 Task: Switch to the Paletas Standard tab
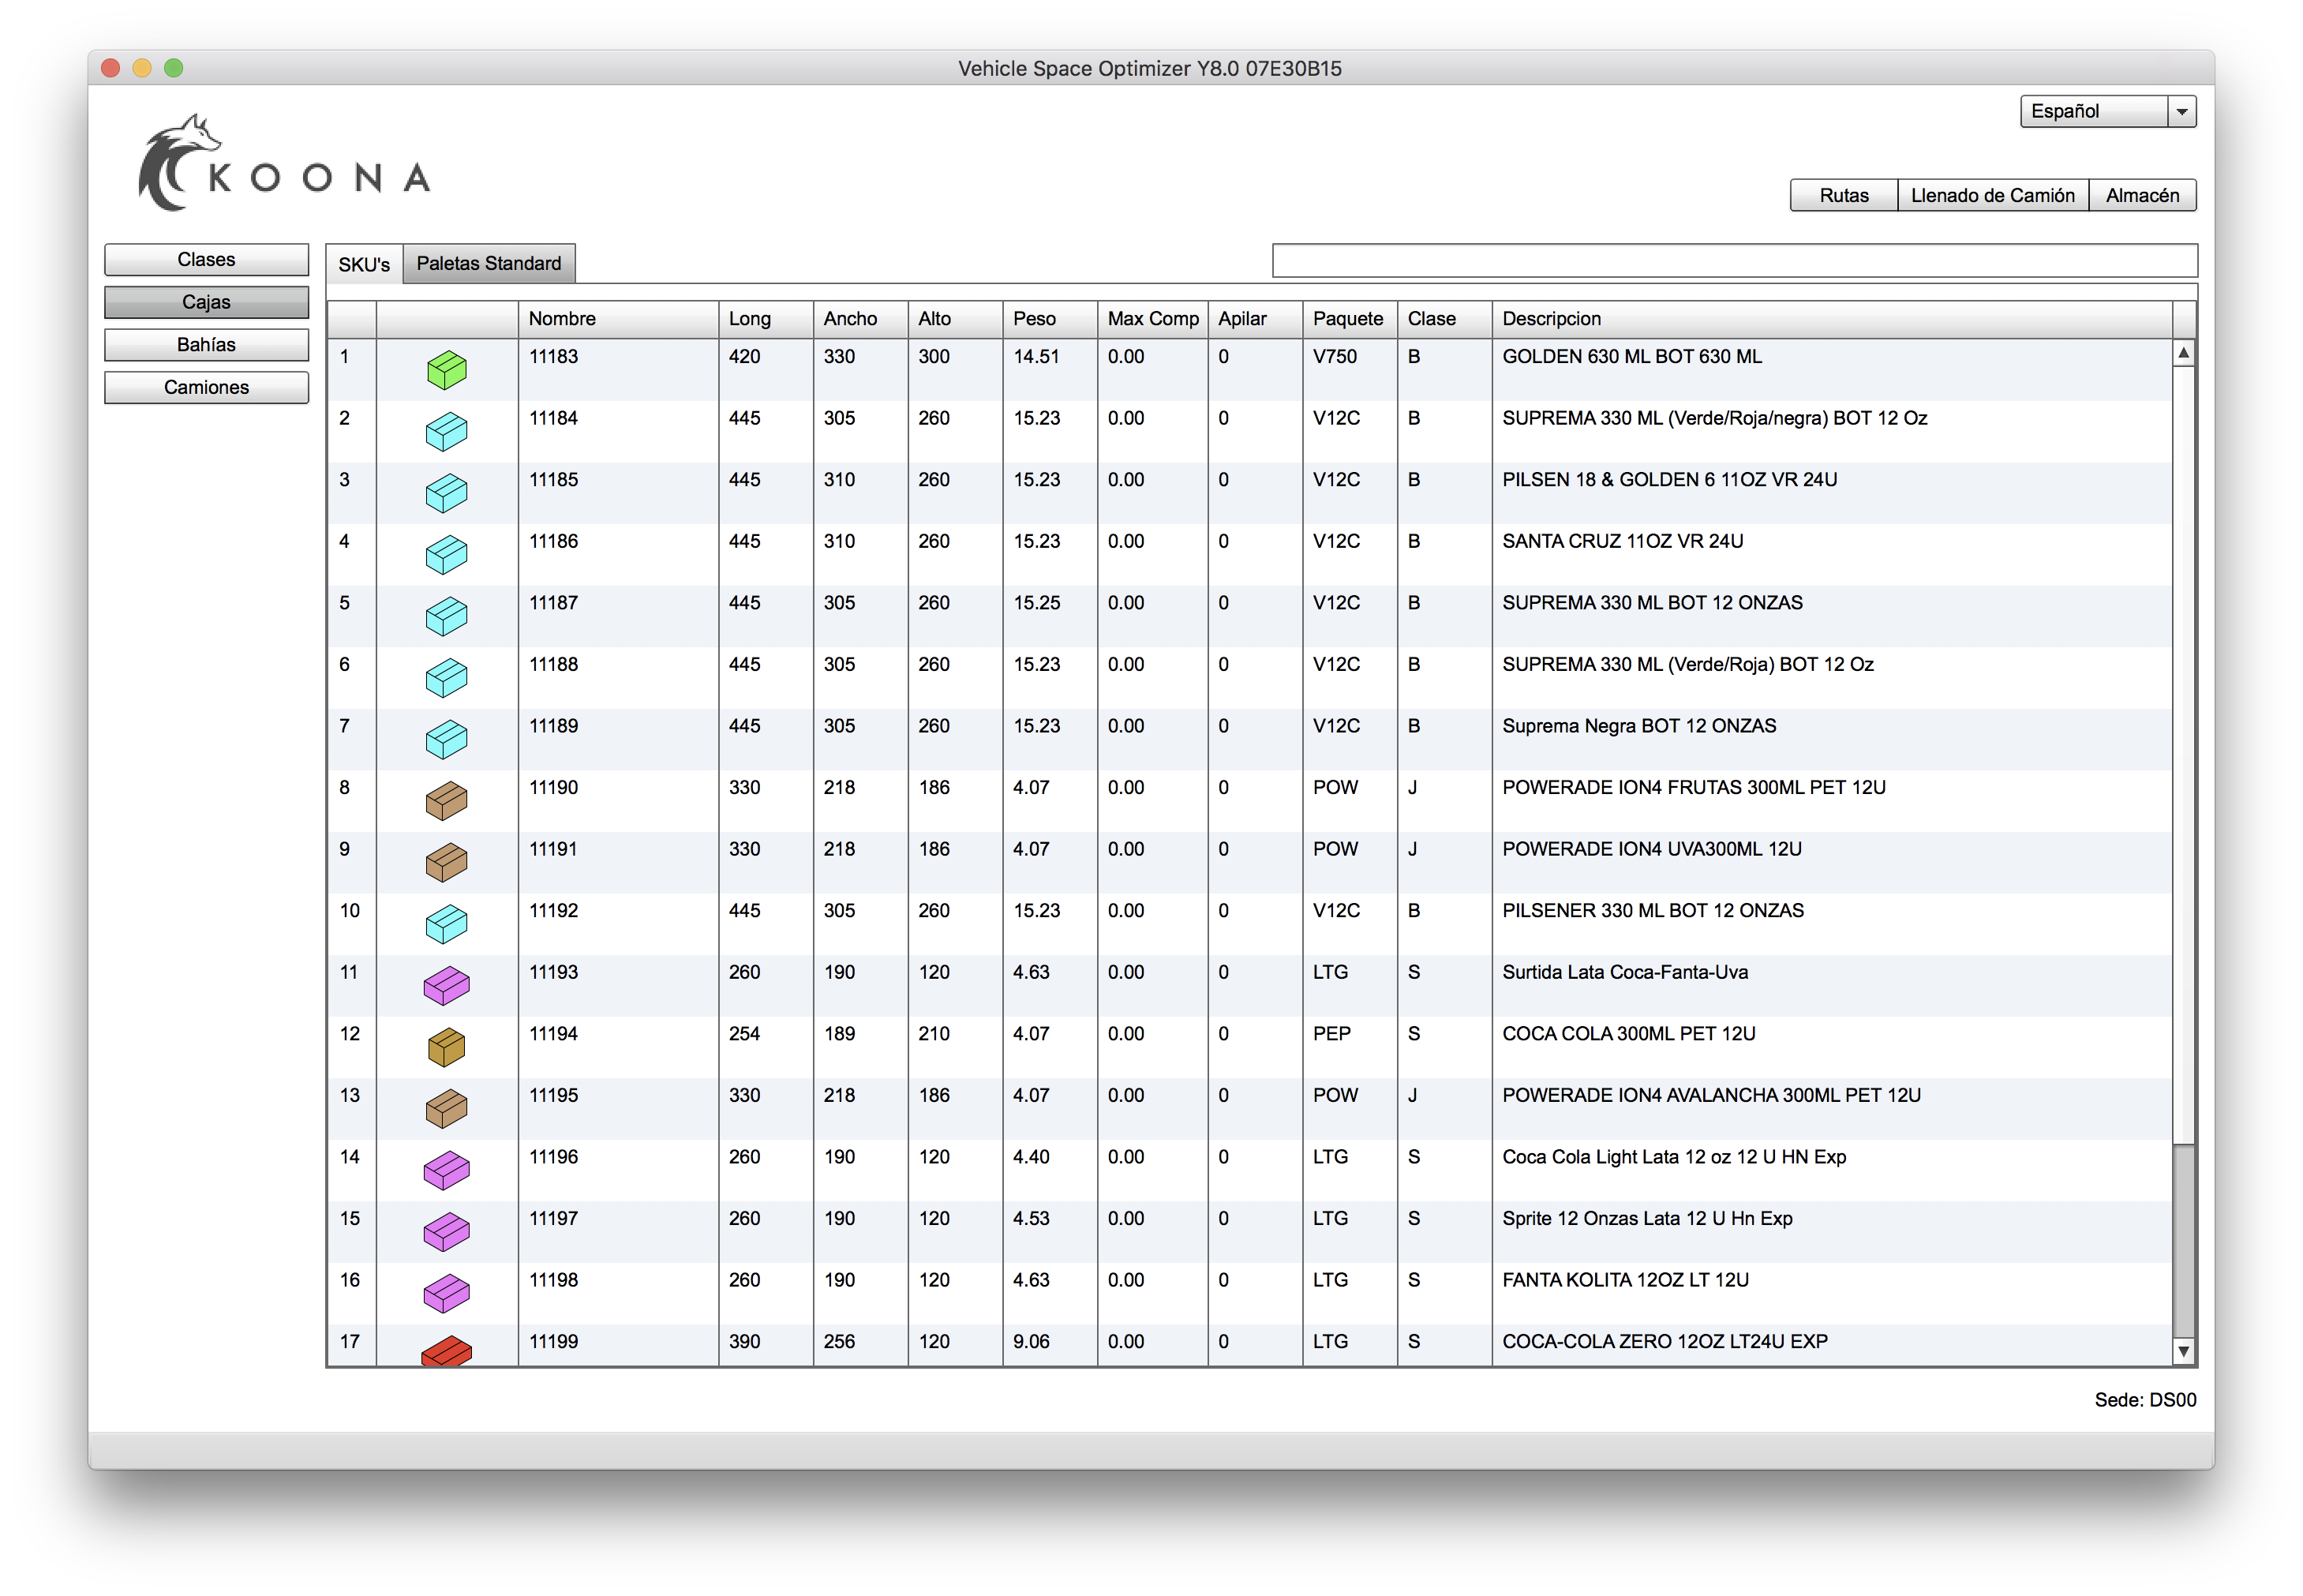pyautogui.click(x=488, y=264)
